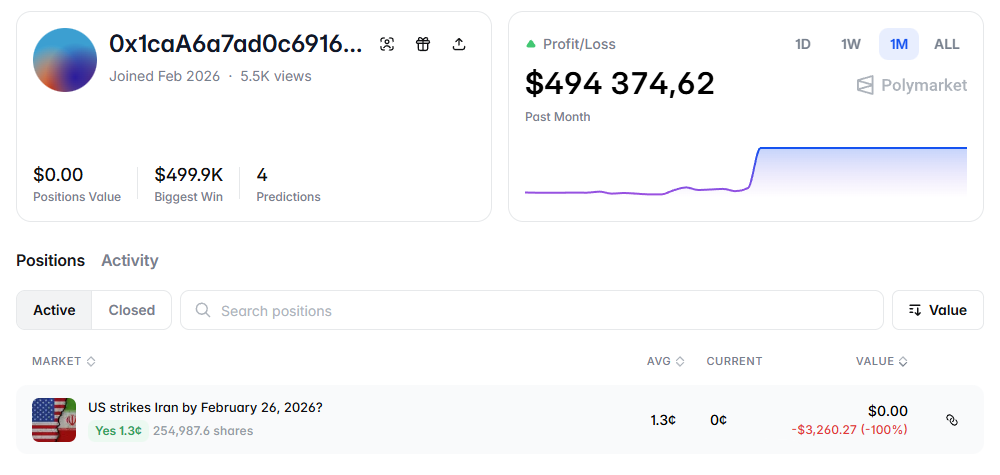1000x475 pixels.
Task: Show the Closed positions tab
Action: (132, 310)
